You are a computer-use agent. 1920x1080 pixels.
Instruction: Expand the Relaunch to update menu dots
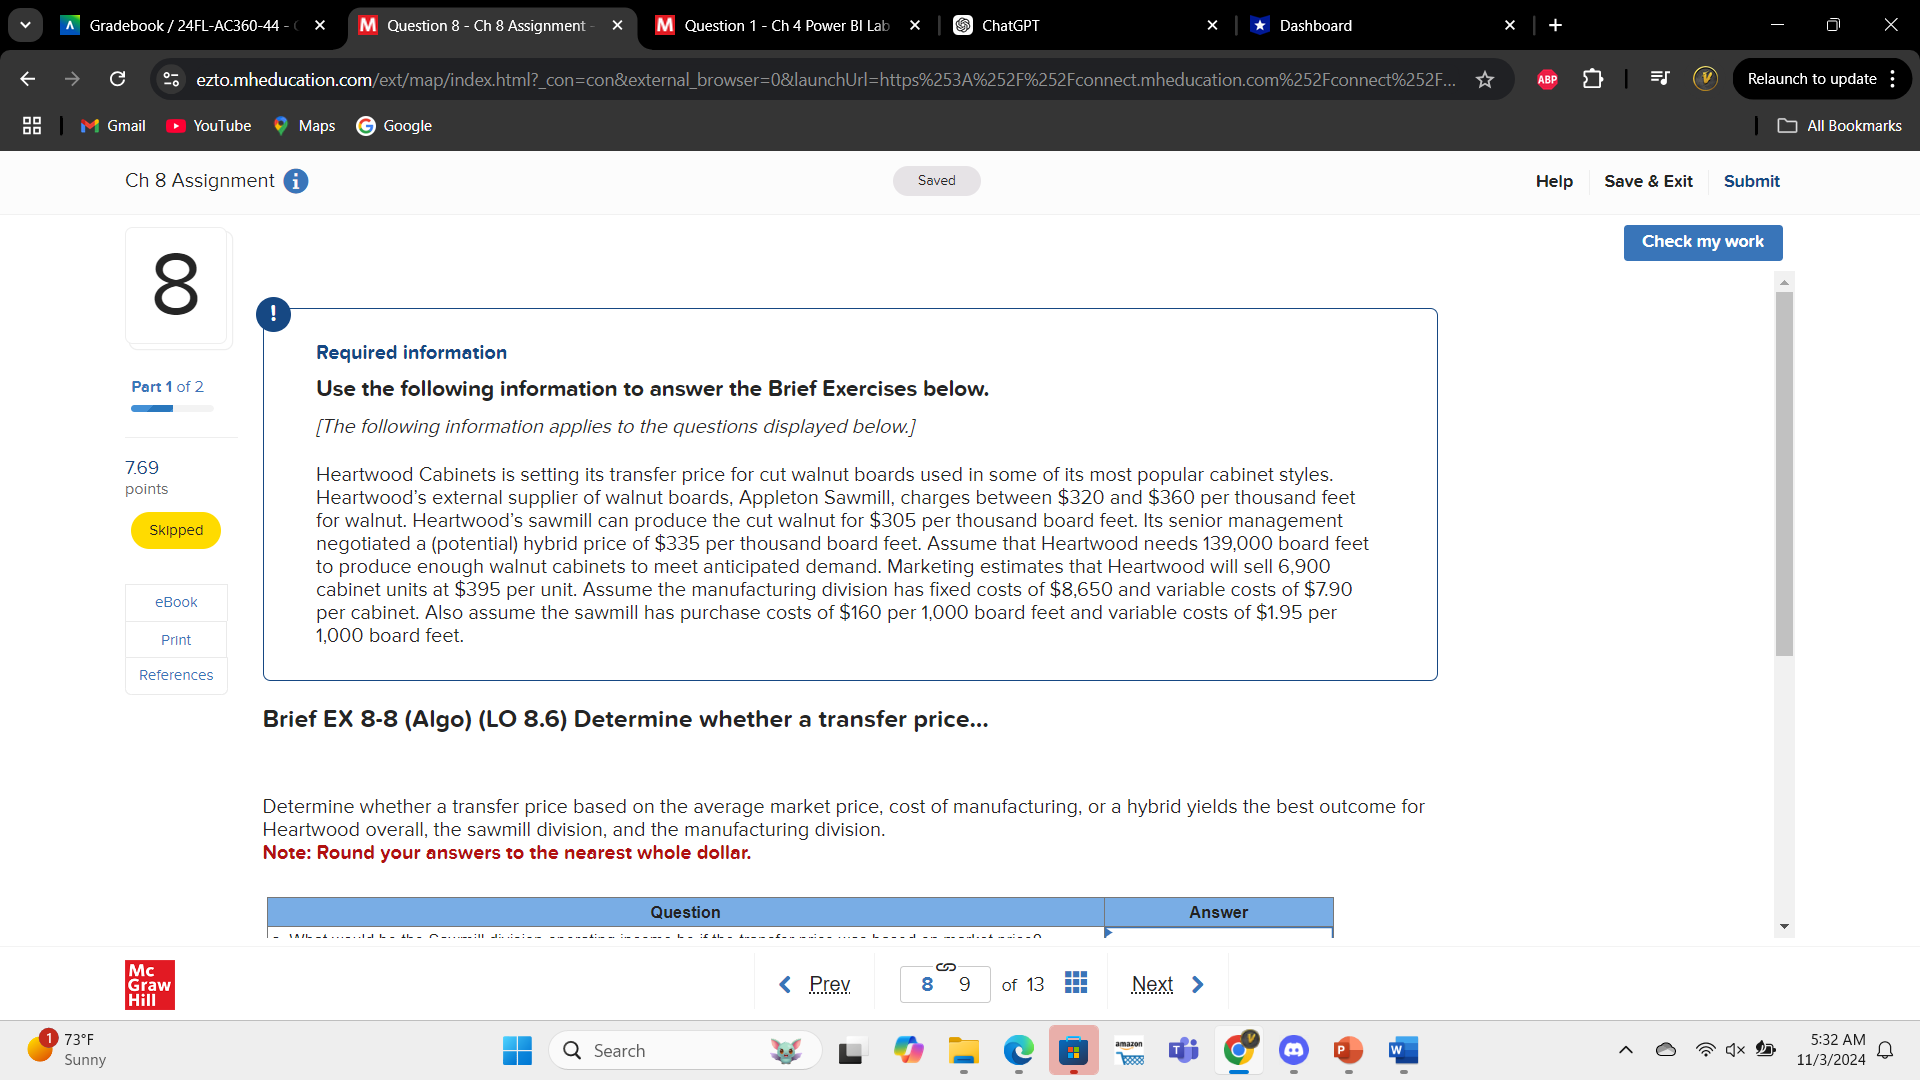point(1897,78)
